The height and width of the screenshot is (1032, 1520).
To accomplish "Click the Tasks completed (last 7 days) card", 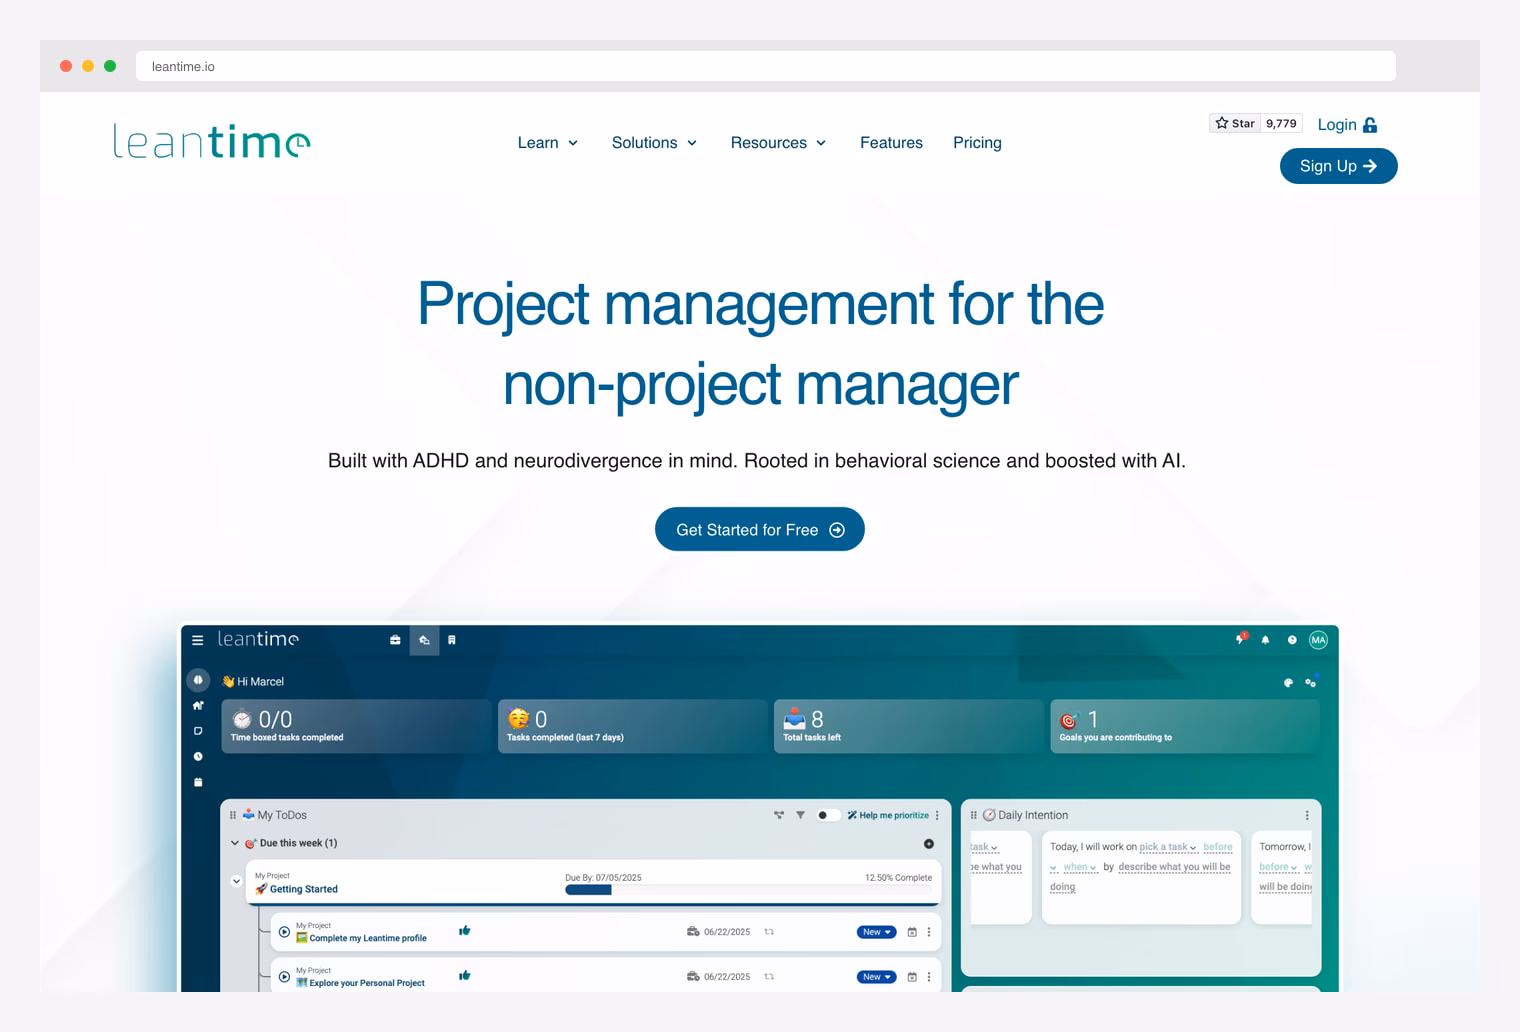I will [632, 726].
